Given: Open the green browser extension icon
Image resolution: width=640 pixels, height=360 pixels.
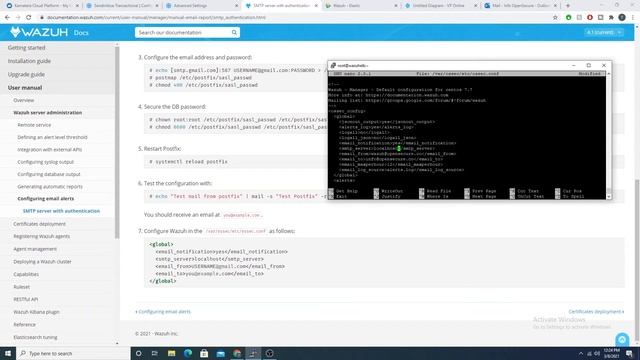Looking at the screenshot, I should [x=569, y=18].
